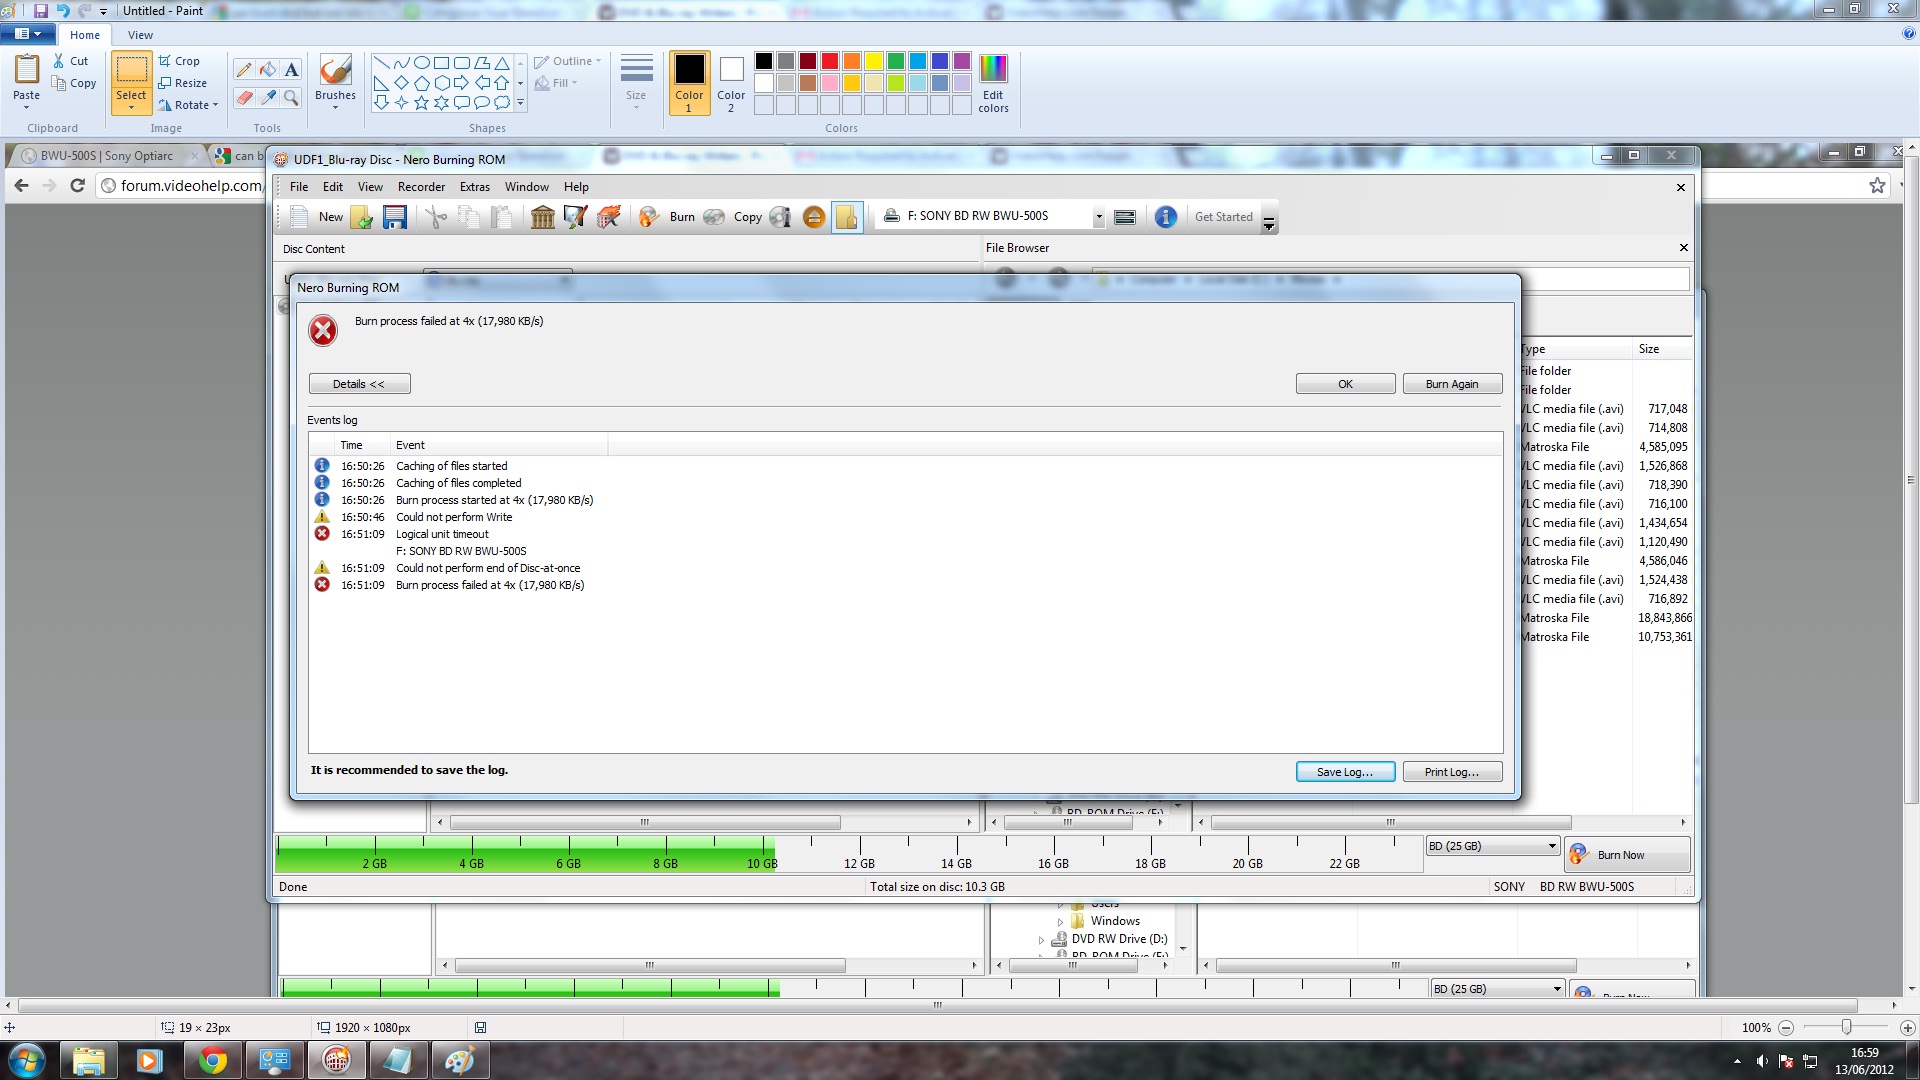Pick the red color in the palette
The height and width of the screenshot is (1080, 1920).
pyautogui.click(x=829, y=61)
